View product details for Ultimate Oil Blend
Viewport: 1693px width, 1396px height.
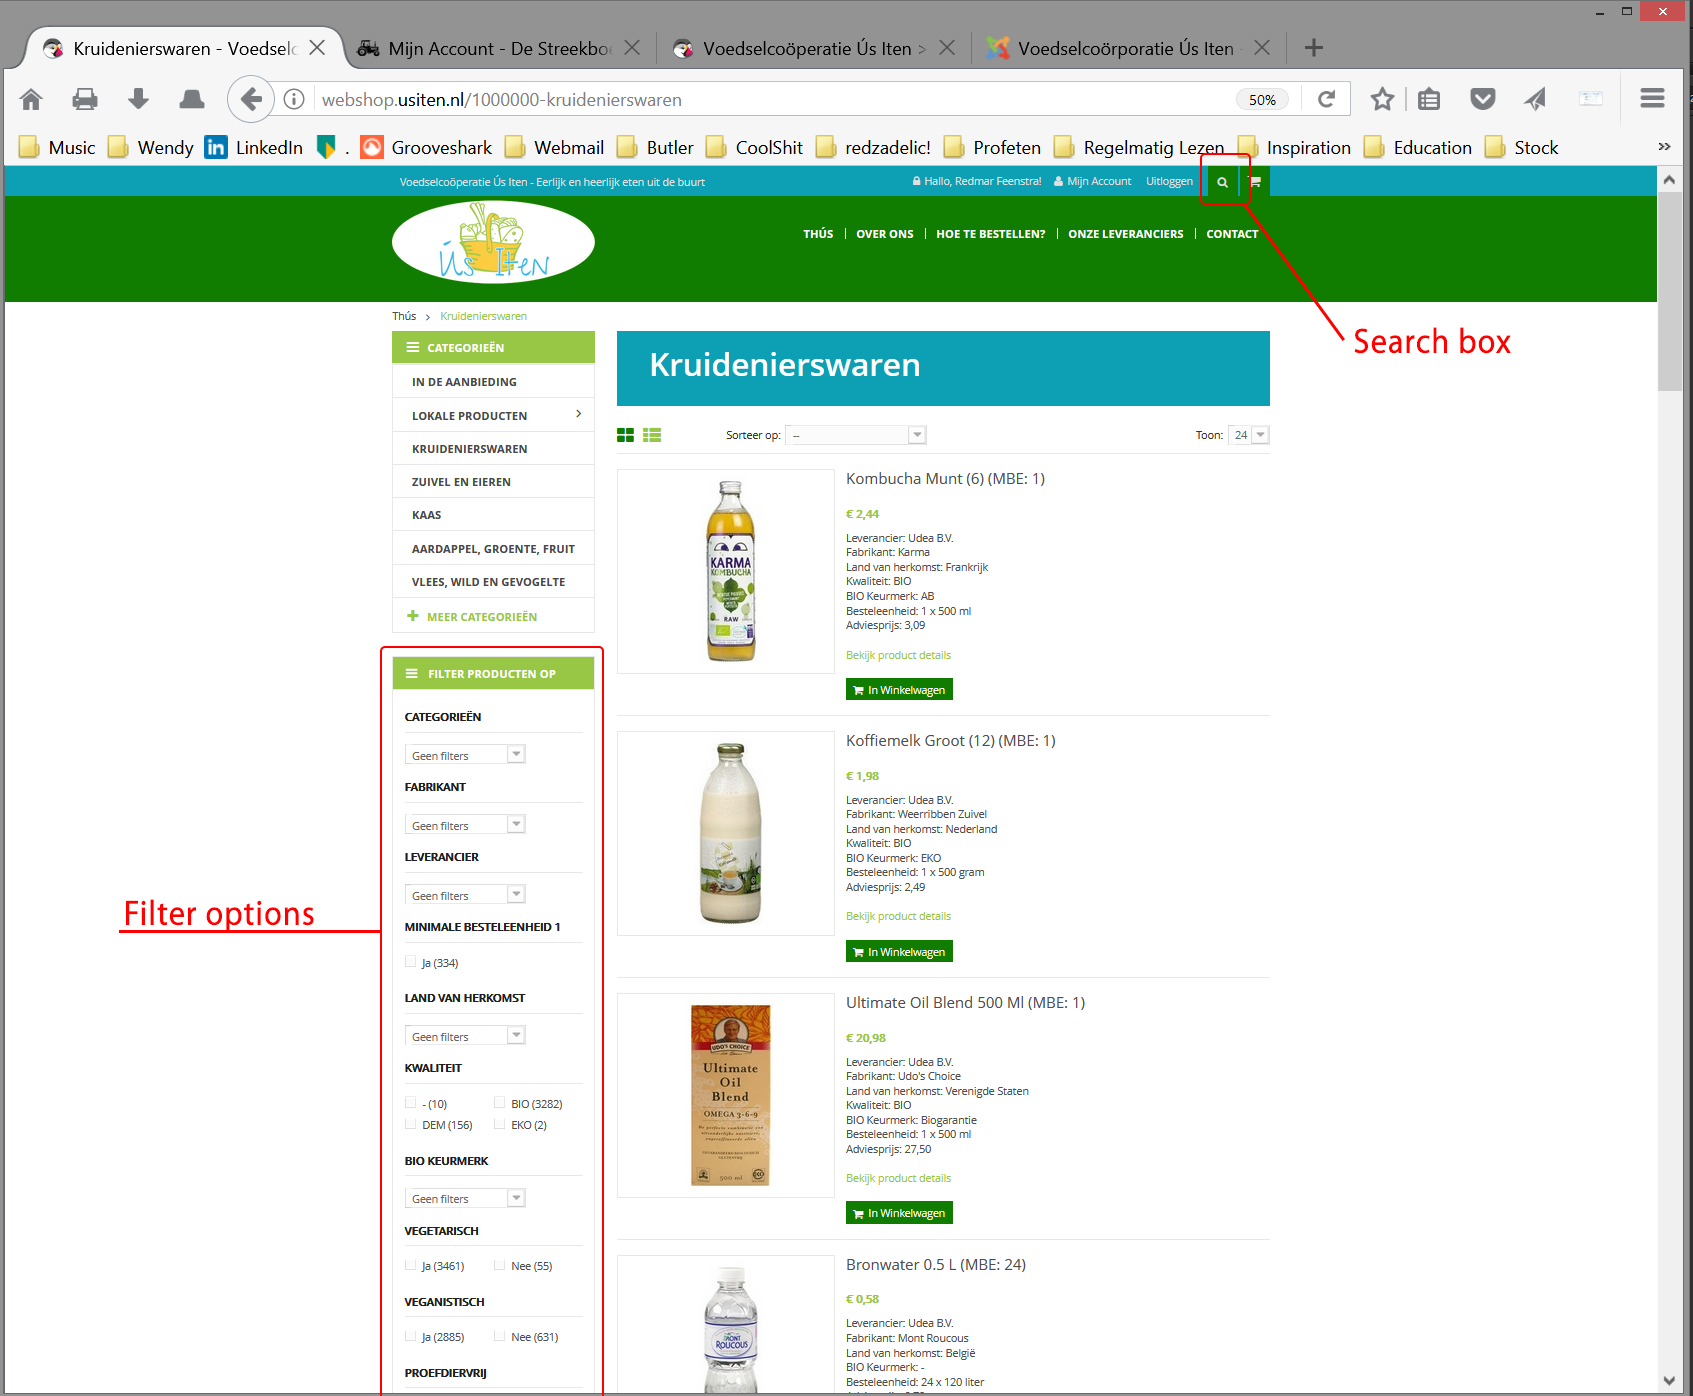click(x=898, y=1178)
